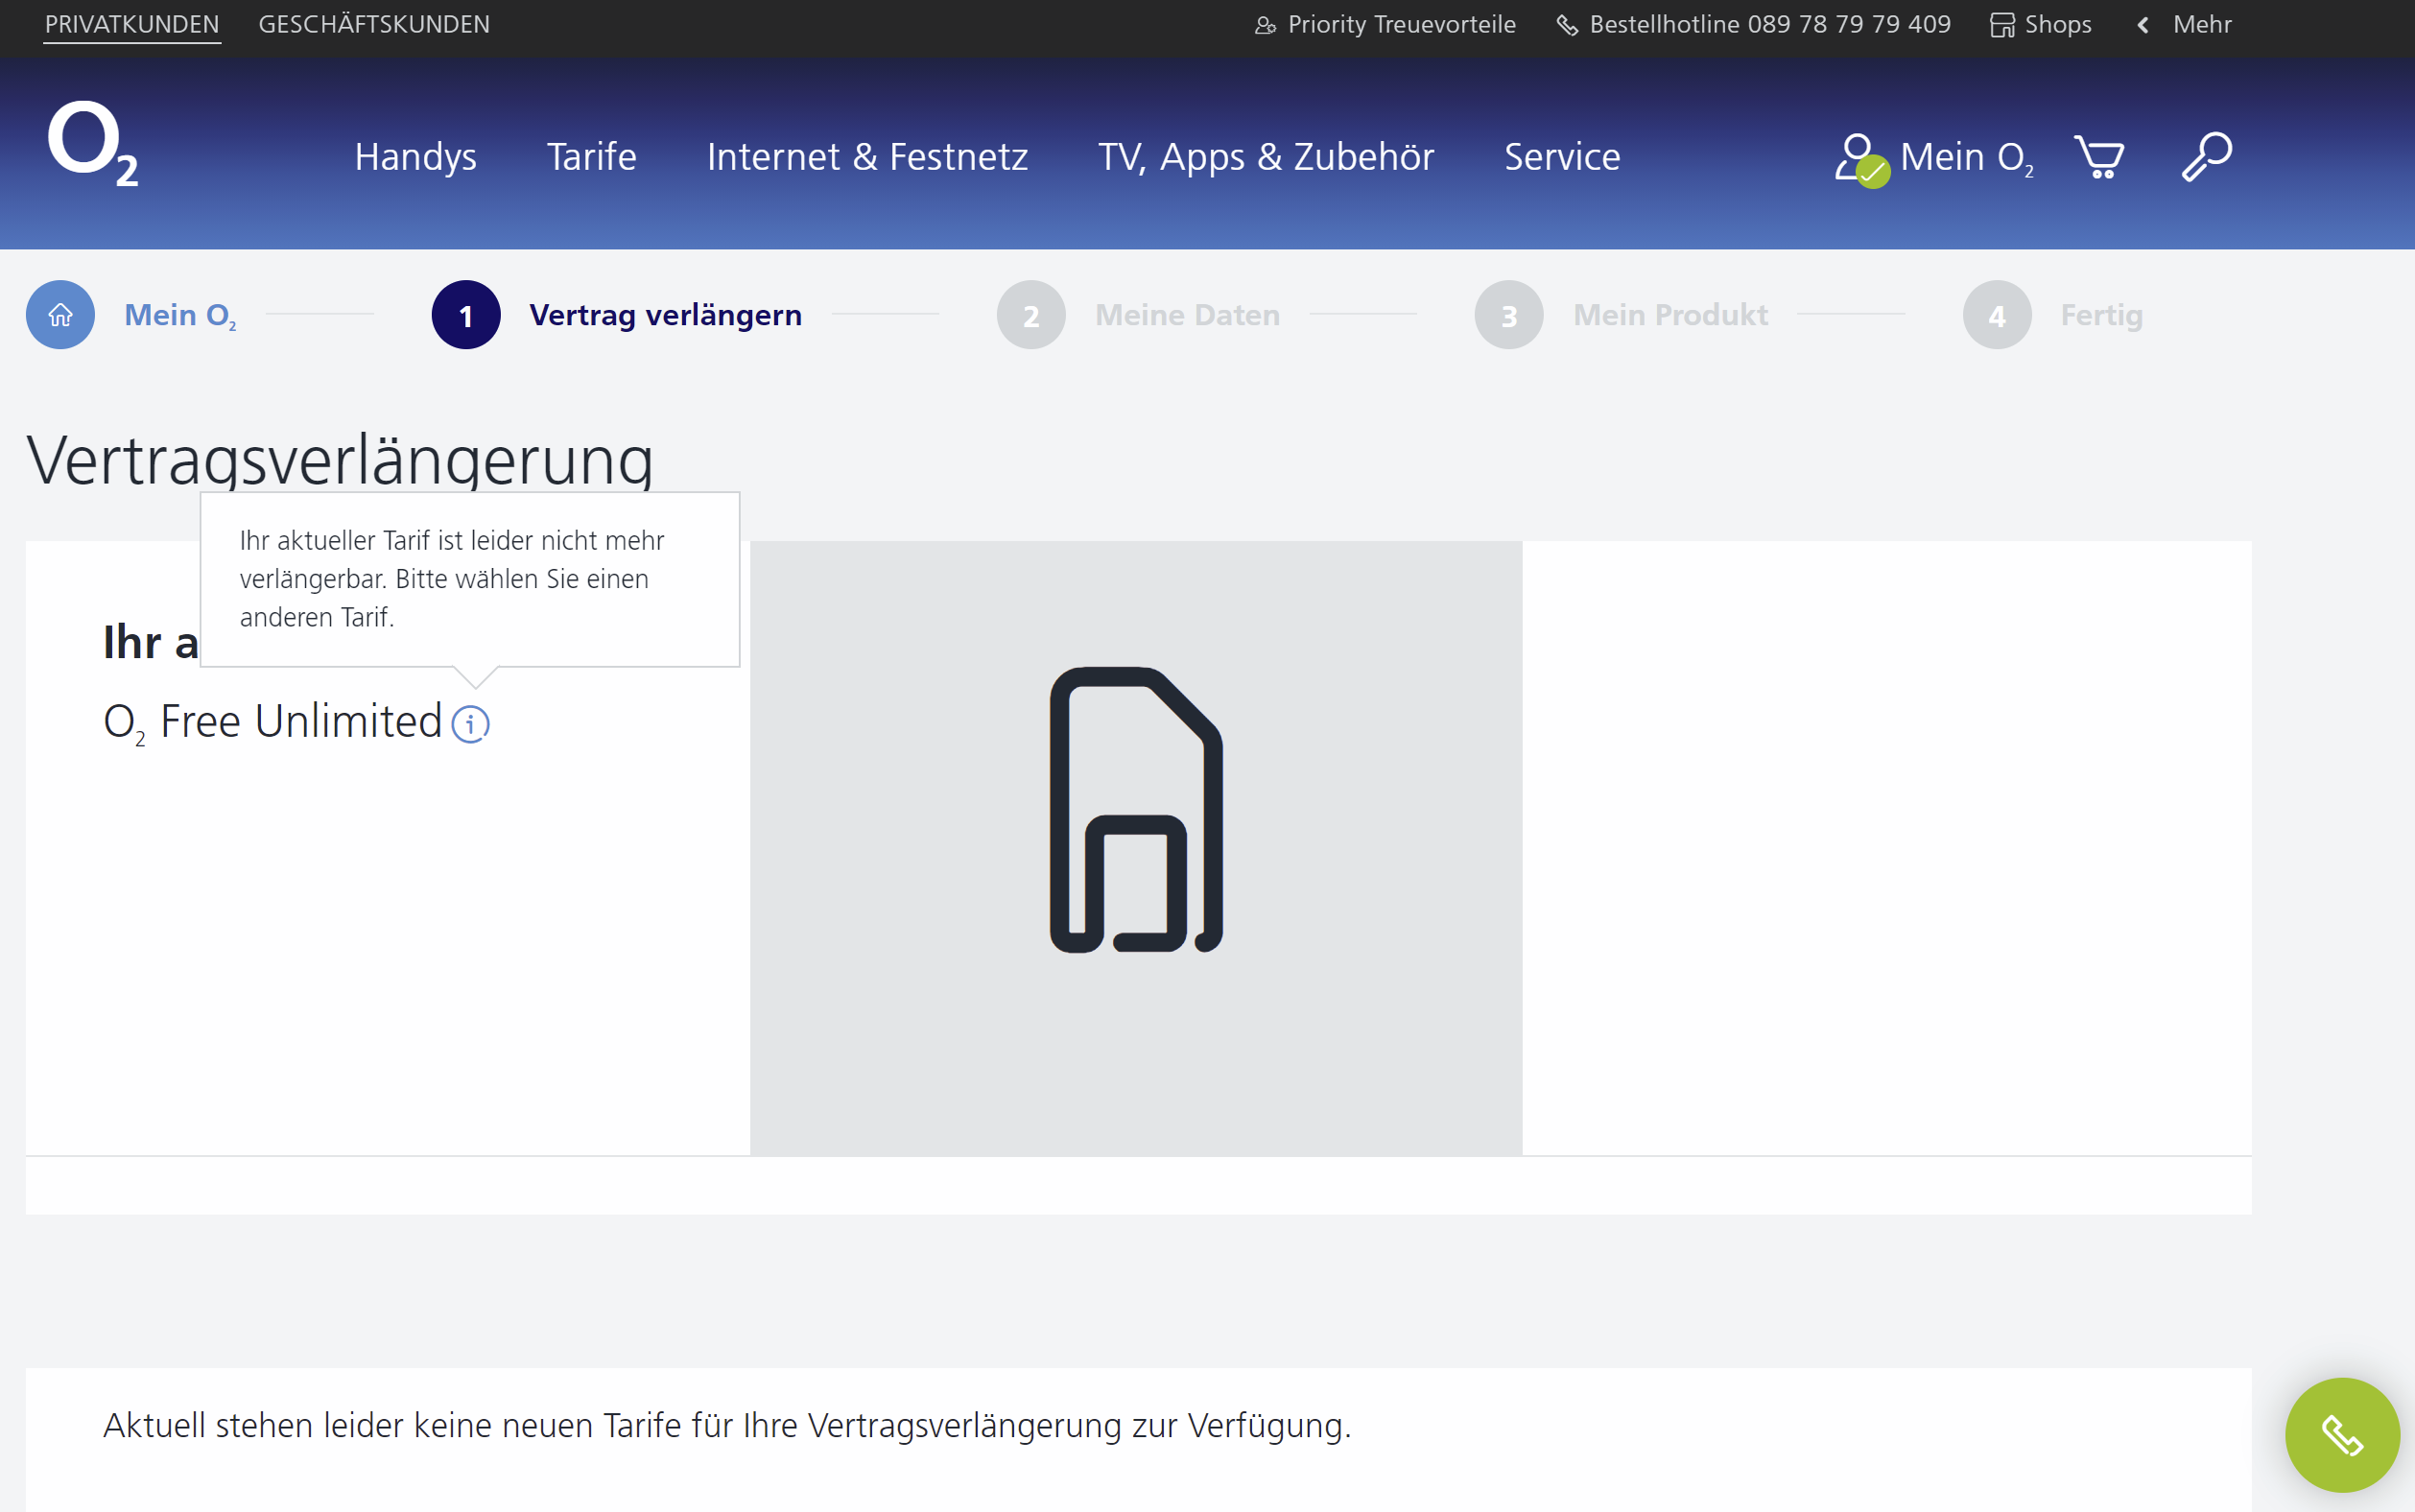Select step 1 circle Vertrag verlängern
This screenshot has width=2415, height=1512.
tap(466, 315)
